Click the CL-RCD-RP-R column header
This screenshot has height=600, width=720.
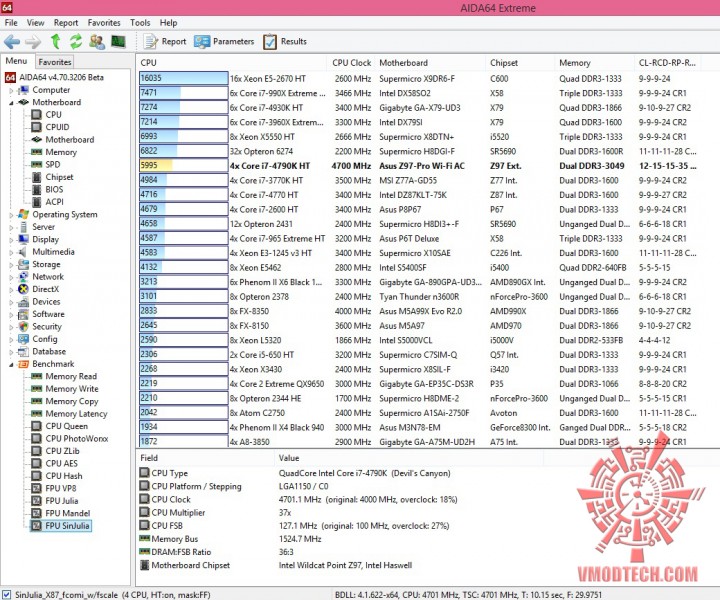click(x=667, y=63)
